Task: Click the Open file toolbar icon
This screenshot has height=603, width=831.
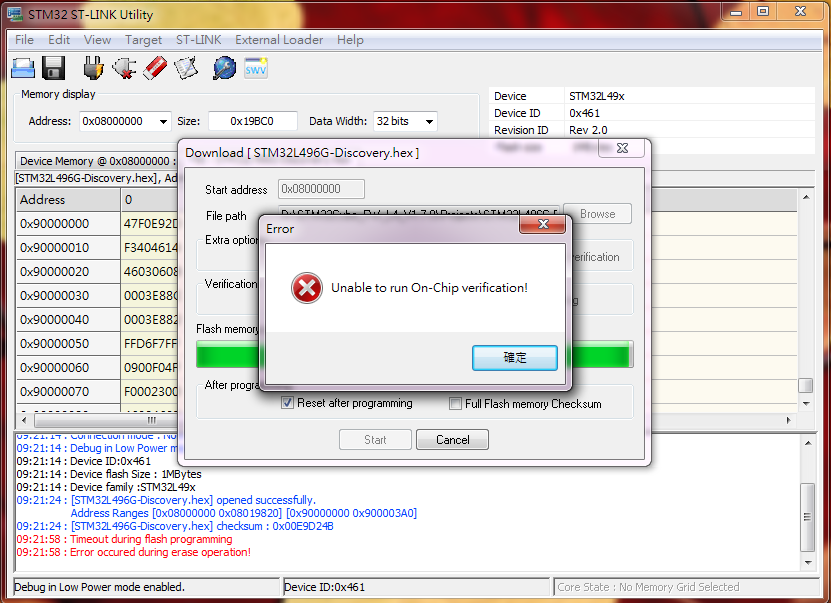Action: [x=23, y=68]
